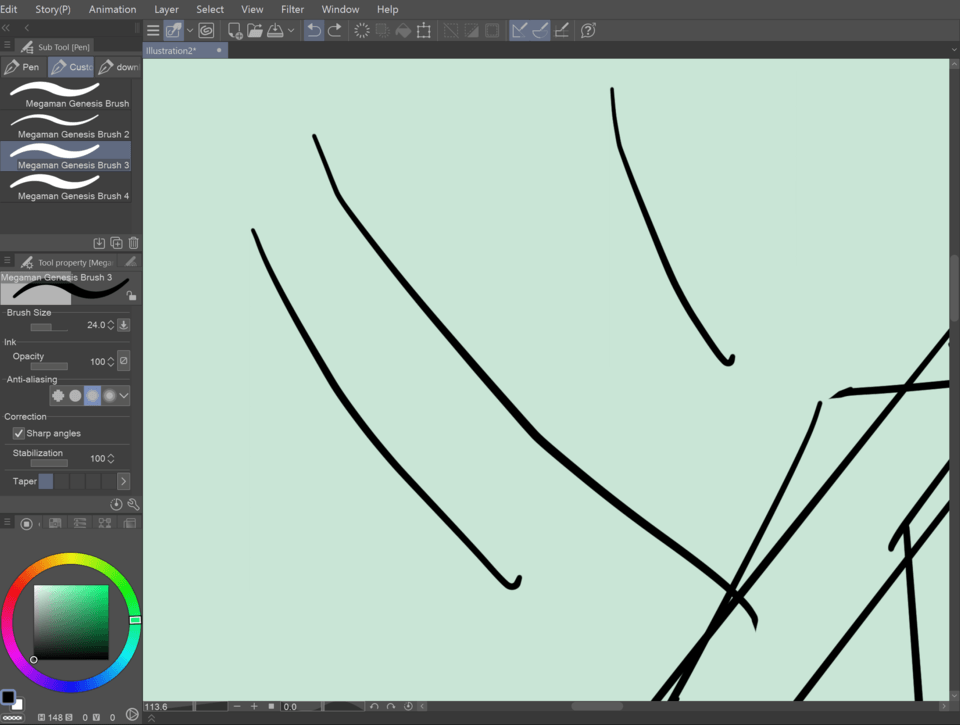960x725 pixels.
Task: Click the Support question mark icon
Action: coord(588,30)
